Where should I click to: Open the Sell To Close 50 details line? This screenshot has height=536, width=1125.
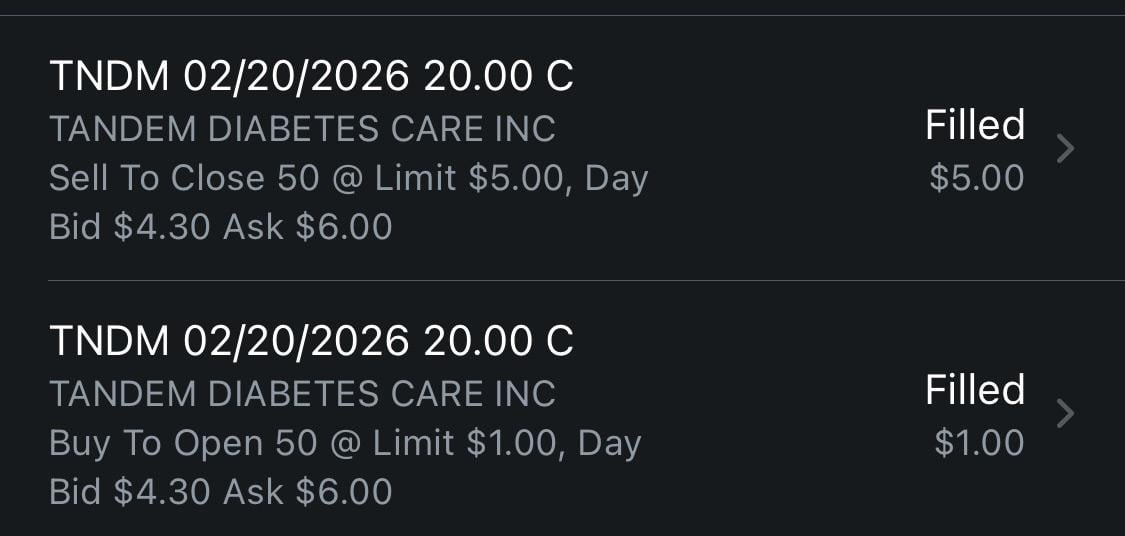[x=348, y=178]
